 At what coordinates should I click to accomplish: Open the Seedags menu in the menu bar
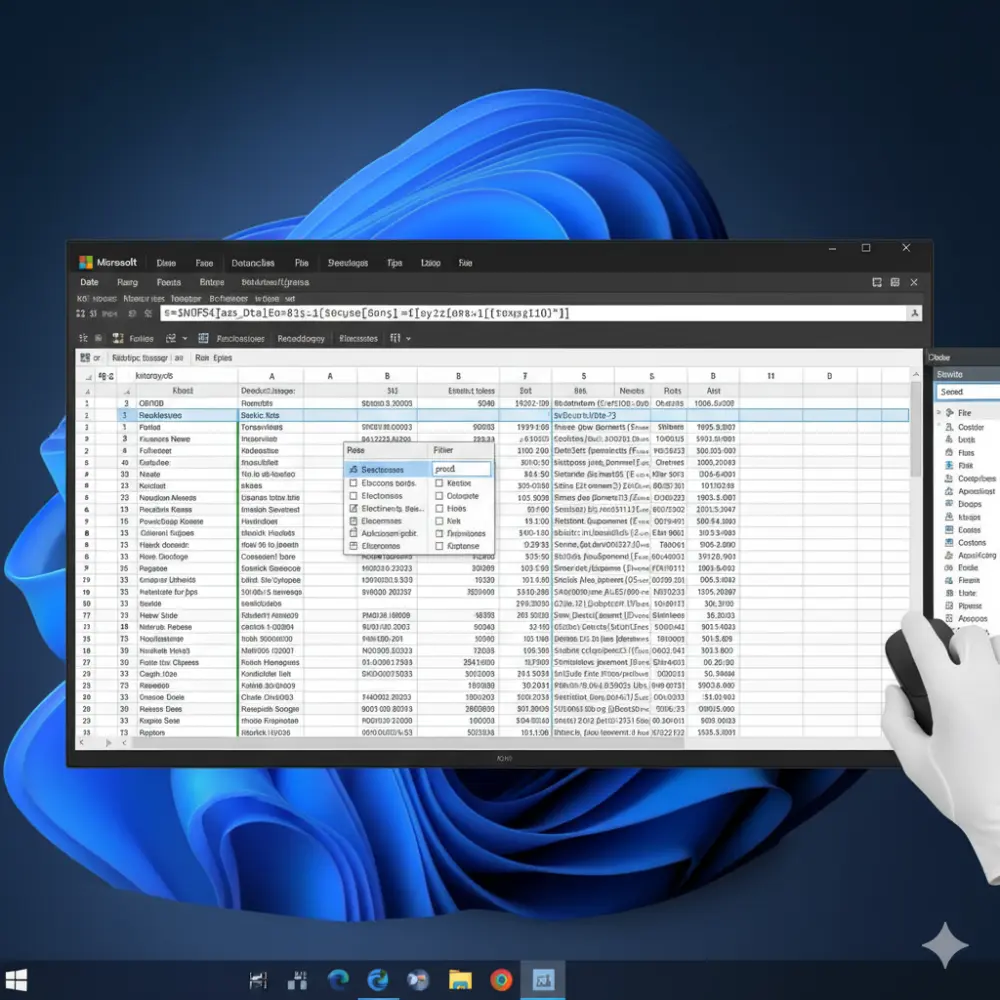pyautogui.click(x=348, y=262)
